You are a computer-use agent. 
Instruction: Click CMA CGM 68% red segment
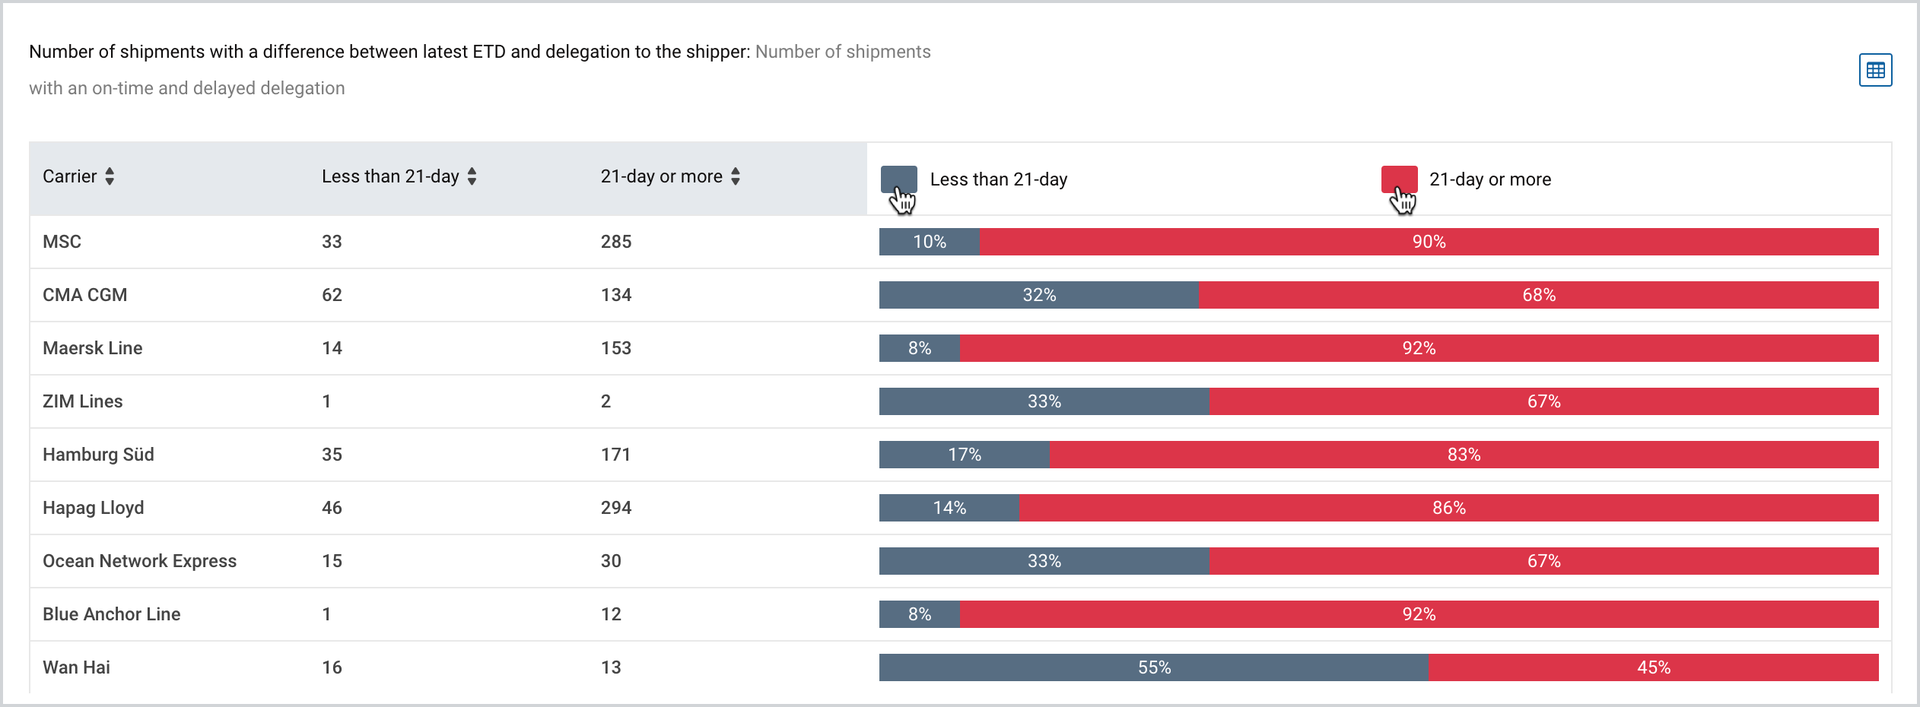tap(1539, 295)
